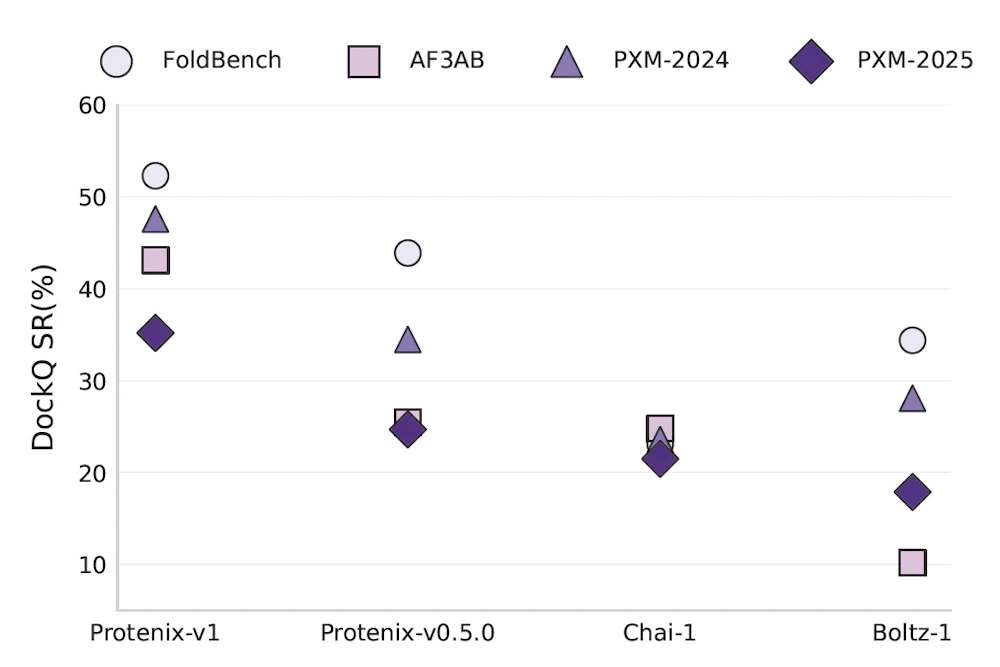Click the PXM-2025 diamond legend marker

(x=811, y=61)
